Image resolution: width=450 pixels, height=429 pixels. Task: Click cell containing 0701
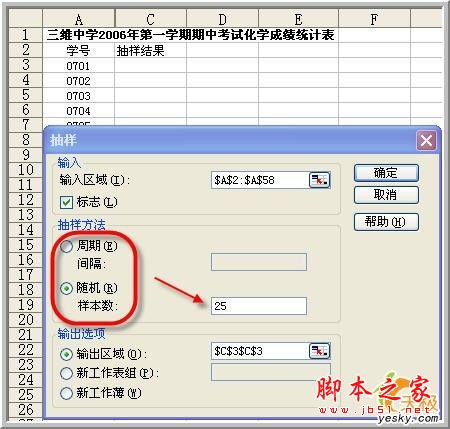pos(78,66)
